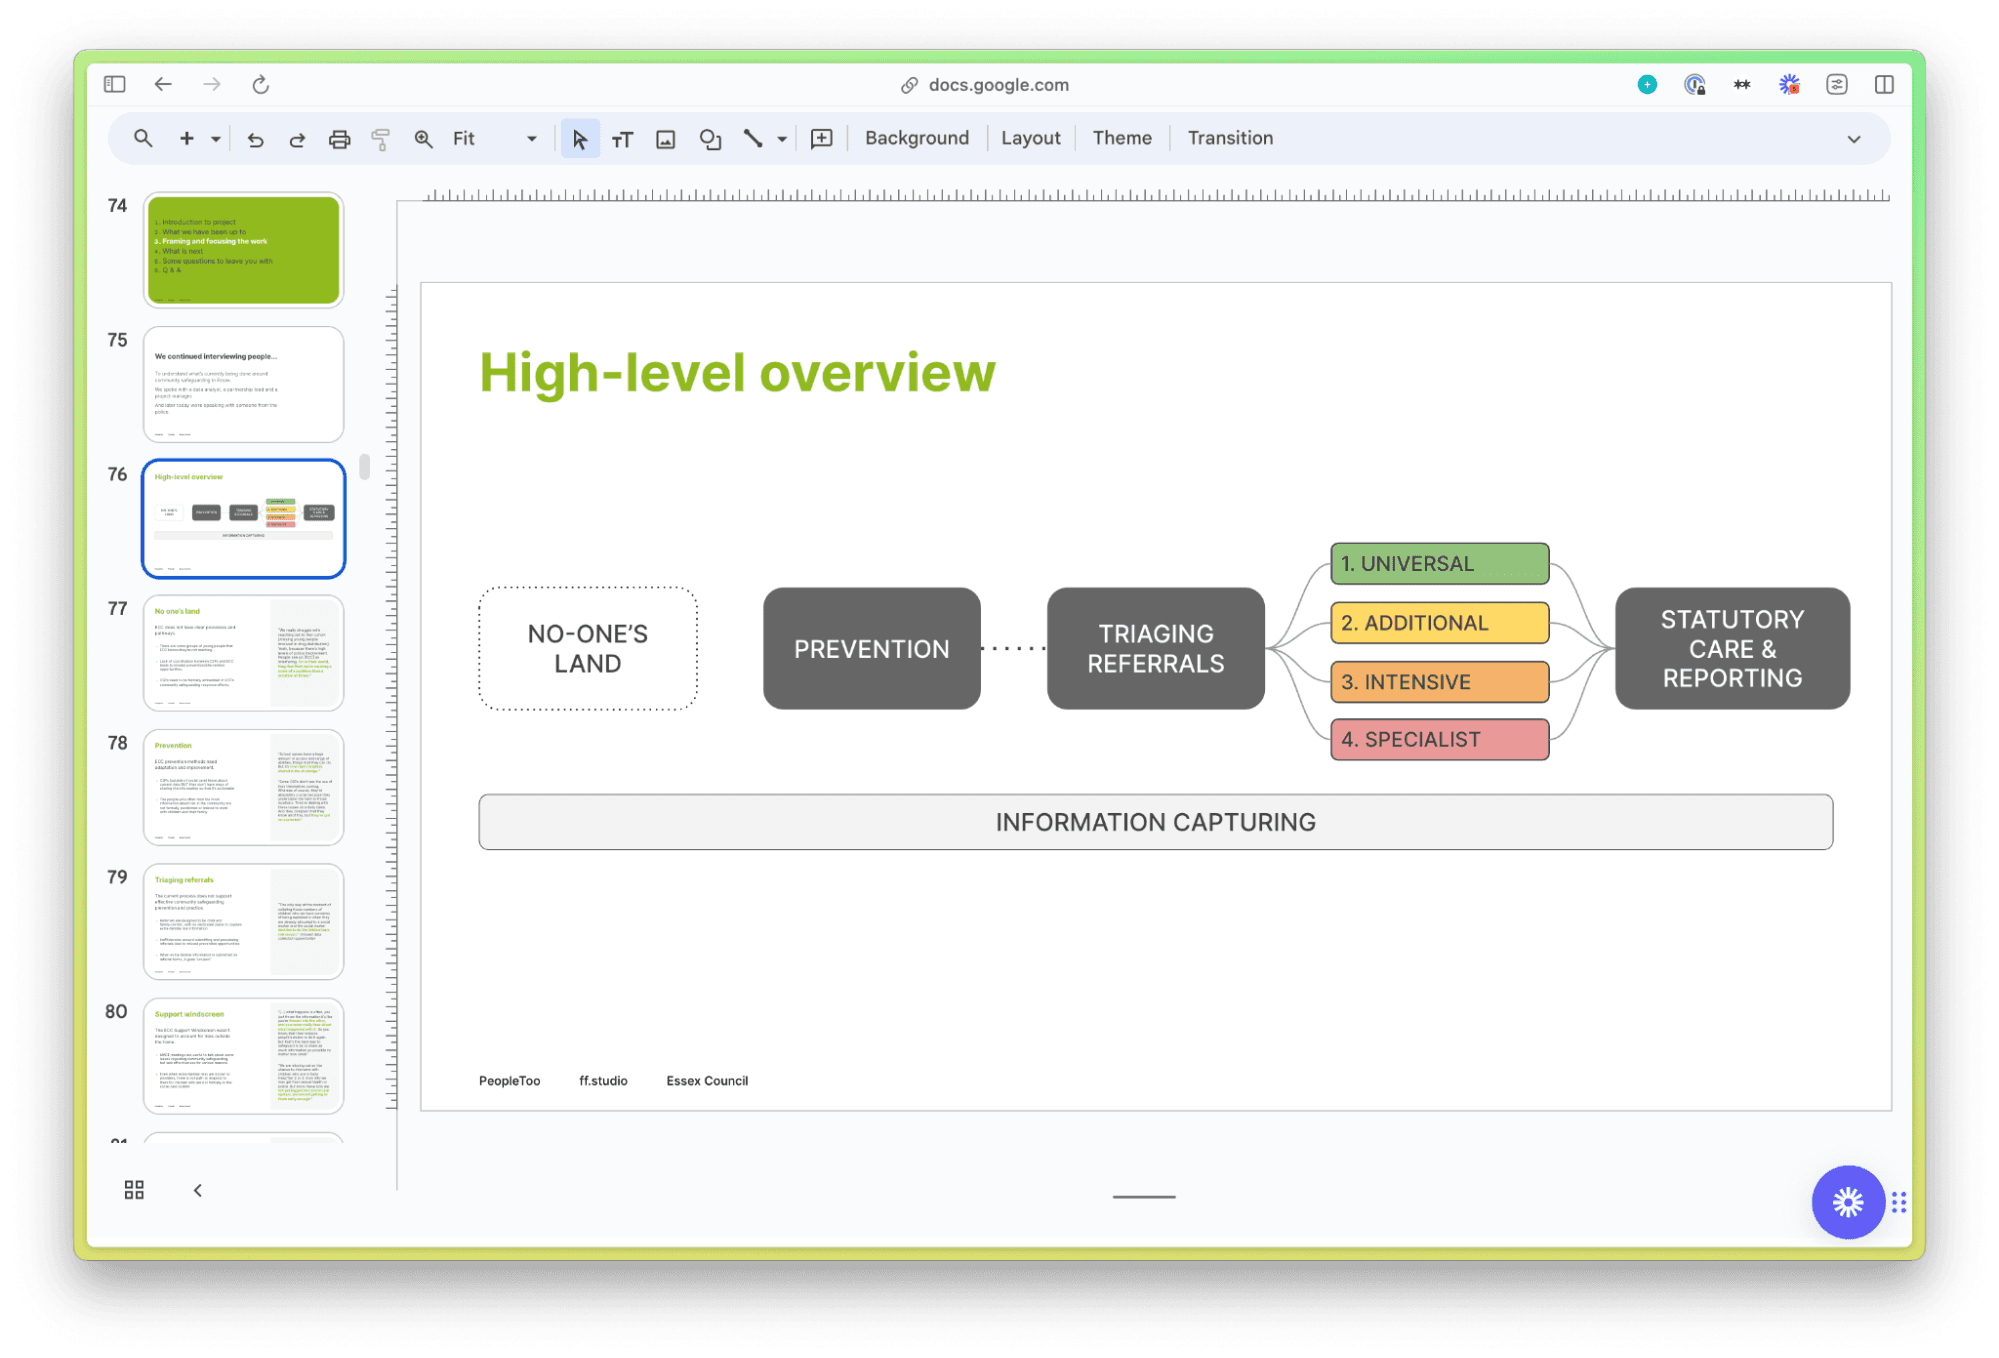
Task: Select the yellow 2. ADDITIONAL box
Action: click(1440, 623)
